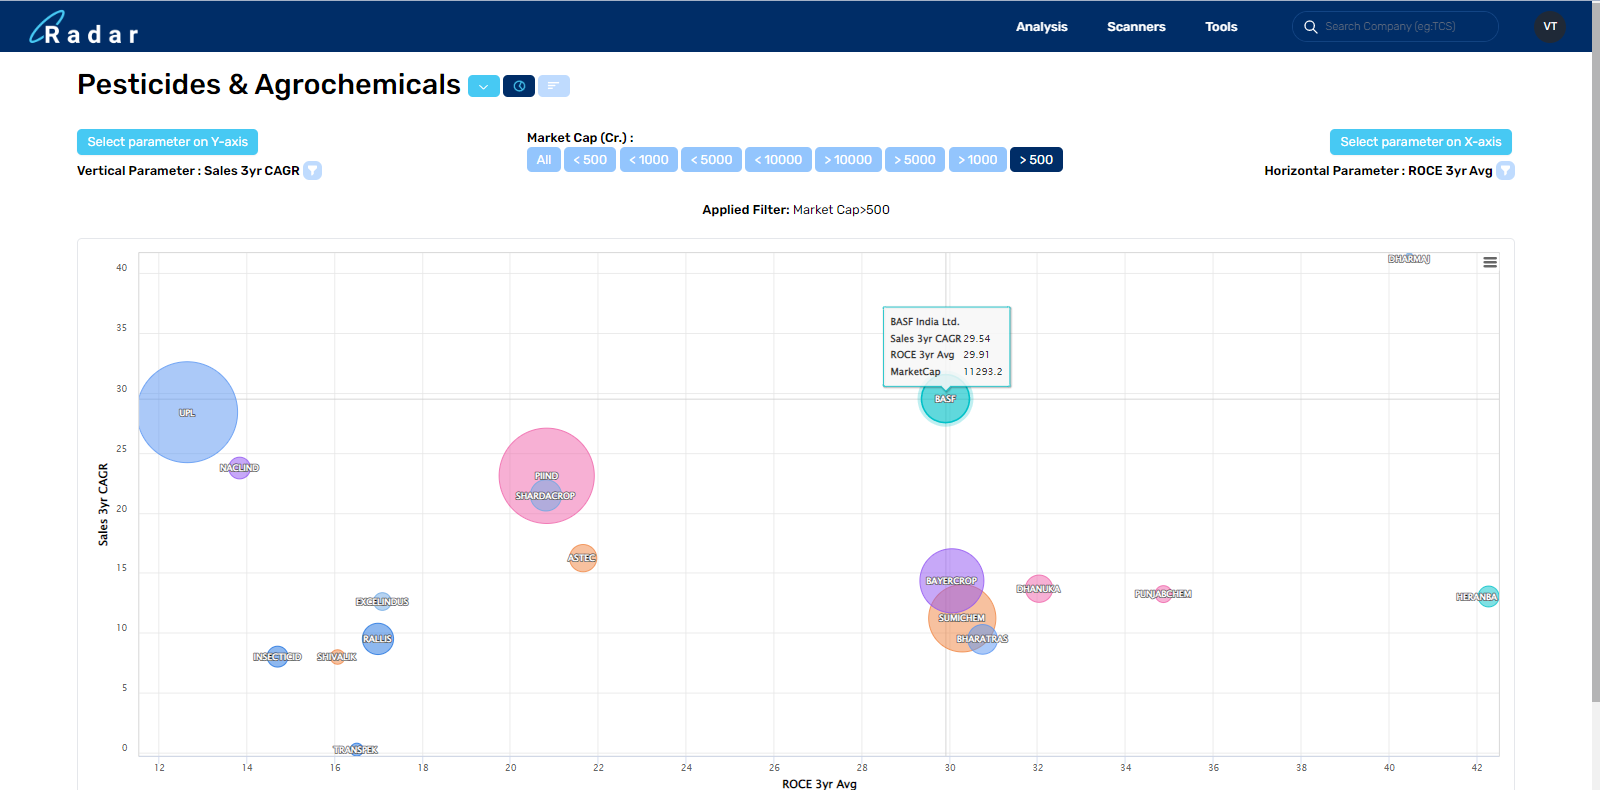Click the BASF bubble
This screenshot has height=790, width=1600.
point(945,399)
